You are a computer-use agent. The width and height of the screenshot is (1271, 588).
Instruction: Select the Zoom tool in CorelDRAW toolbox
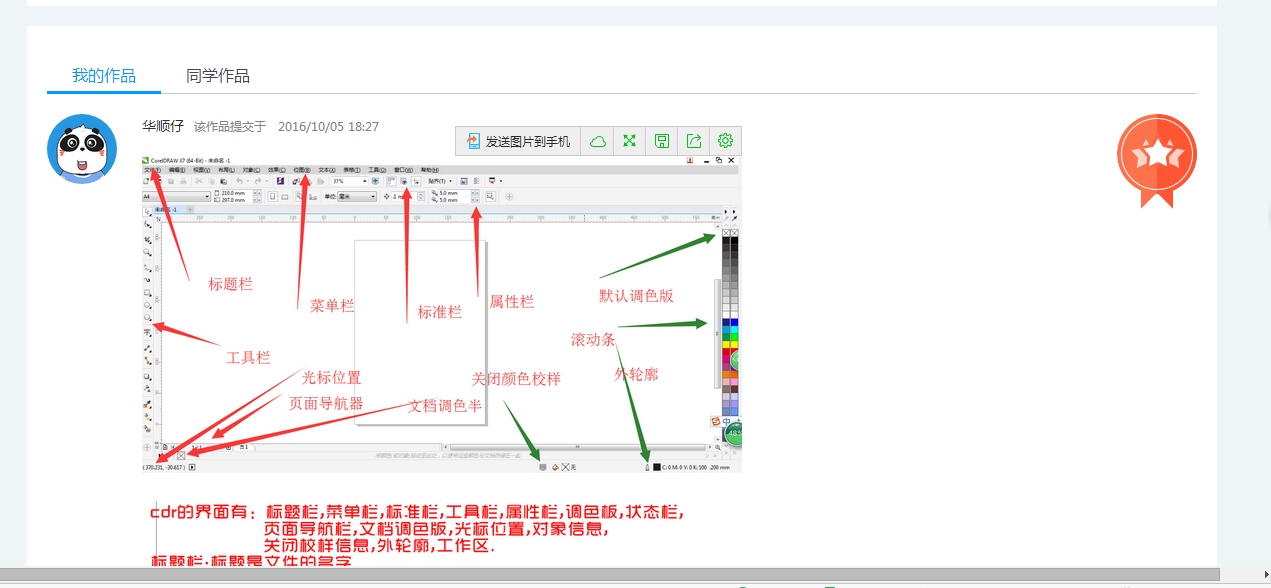(148, 254)
